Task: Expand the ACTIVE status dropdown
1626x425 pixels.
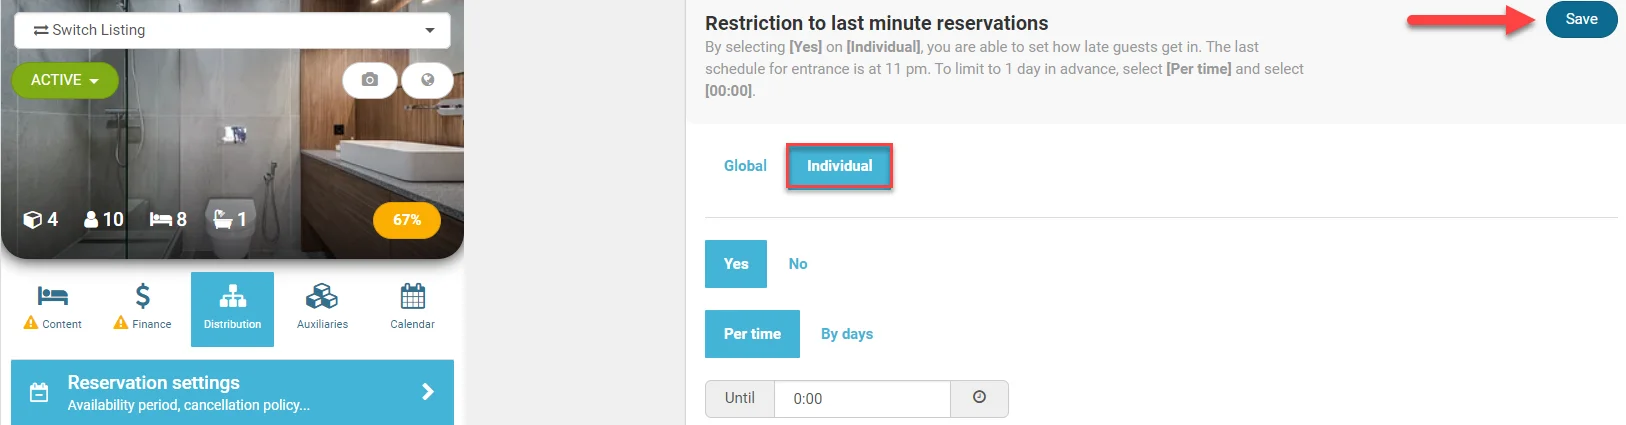Action: pos(65,80)
